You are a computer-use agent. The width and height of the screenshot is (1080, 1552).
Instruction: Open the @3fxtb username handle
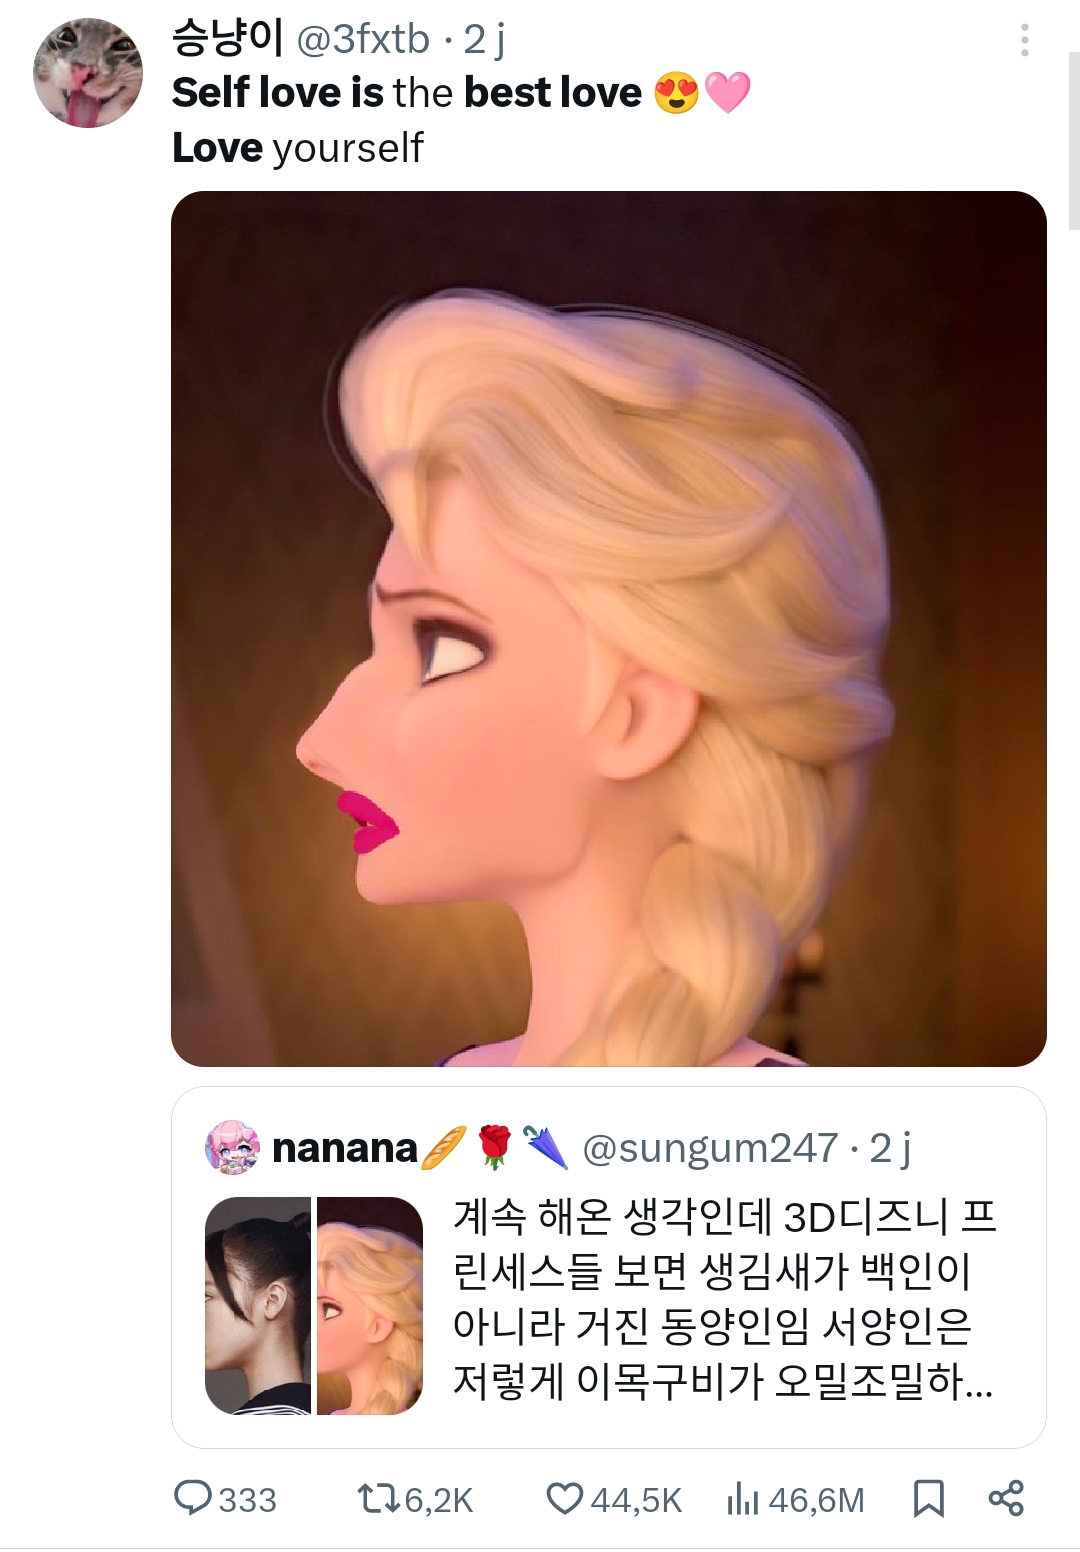[363, 39]
